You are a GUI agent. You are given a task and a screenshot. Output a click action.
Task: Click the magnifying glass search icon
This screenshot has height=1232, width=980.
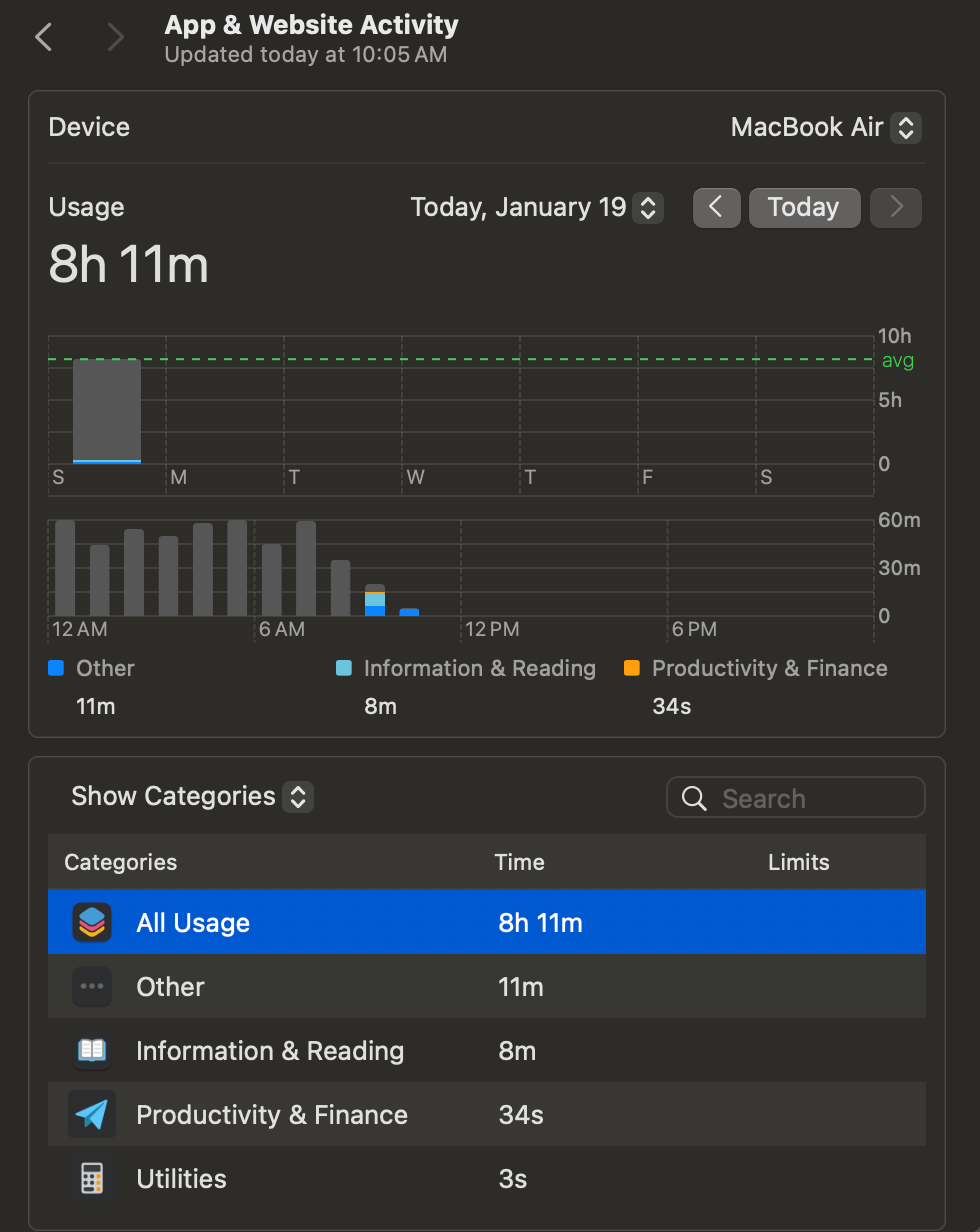pos(694,798)
